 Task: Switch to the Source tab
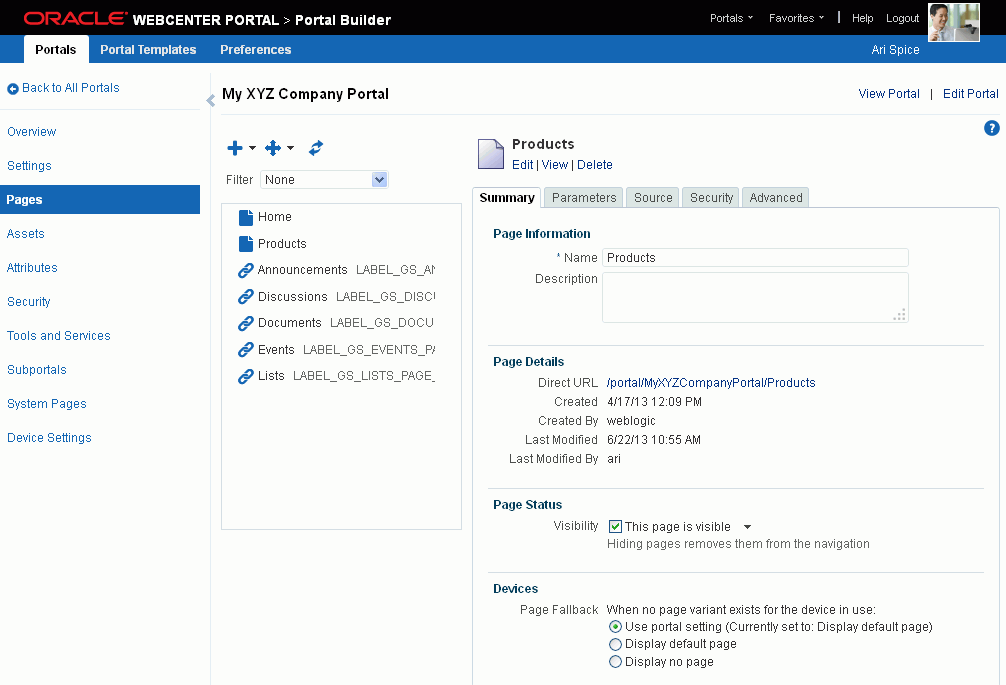tap(652, 198)
